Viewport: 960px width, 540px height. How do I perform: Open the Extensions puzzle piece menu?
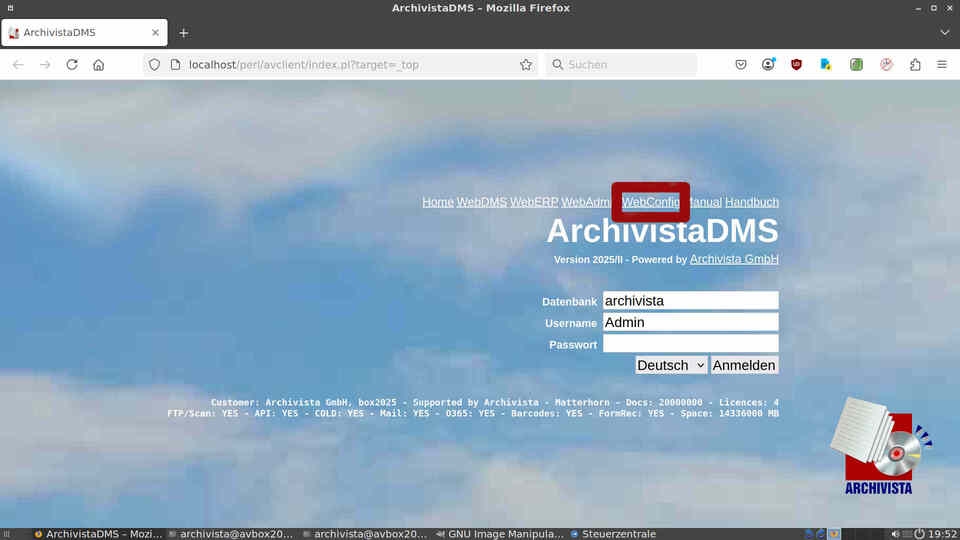pos(915,64)
